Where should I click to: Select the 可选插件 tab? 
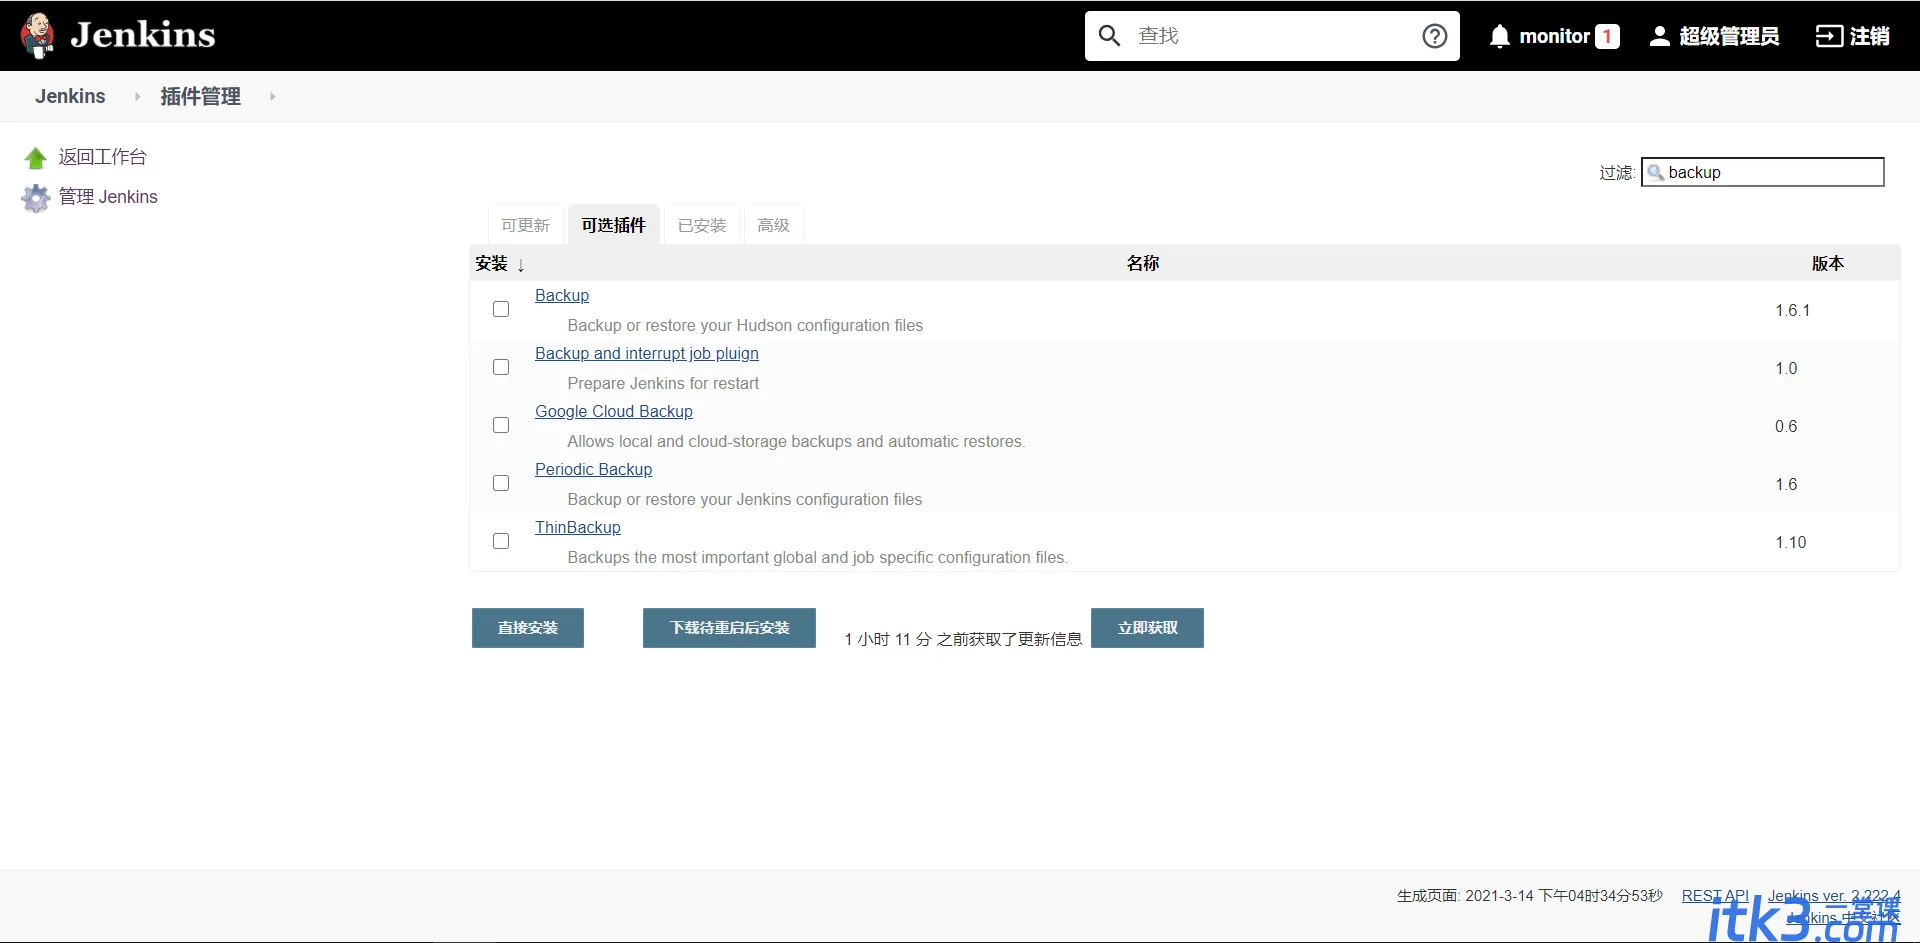point(614,225)
